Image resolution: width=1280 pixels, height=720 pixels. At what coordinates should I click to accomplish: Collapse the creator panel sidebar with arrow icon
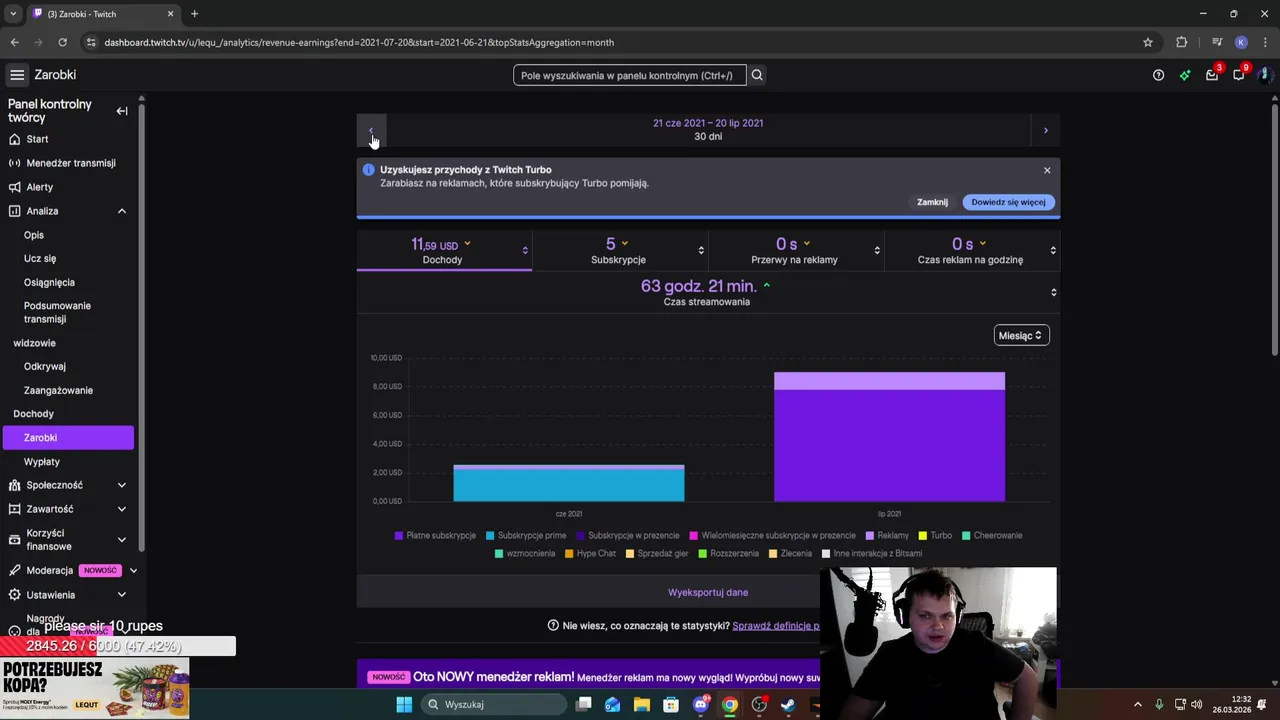pos(122,111)
